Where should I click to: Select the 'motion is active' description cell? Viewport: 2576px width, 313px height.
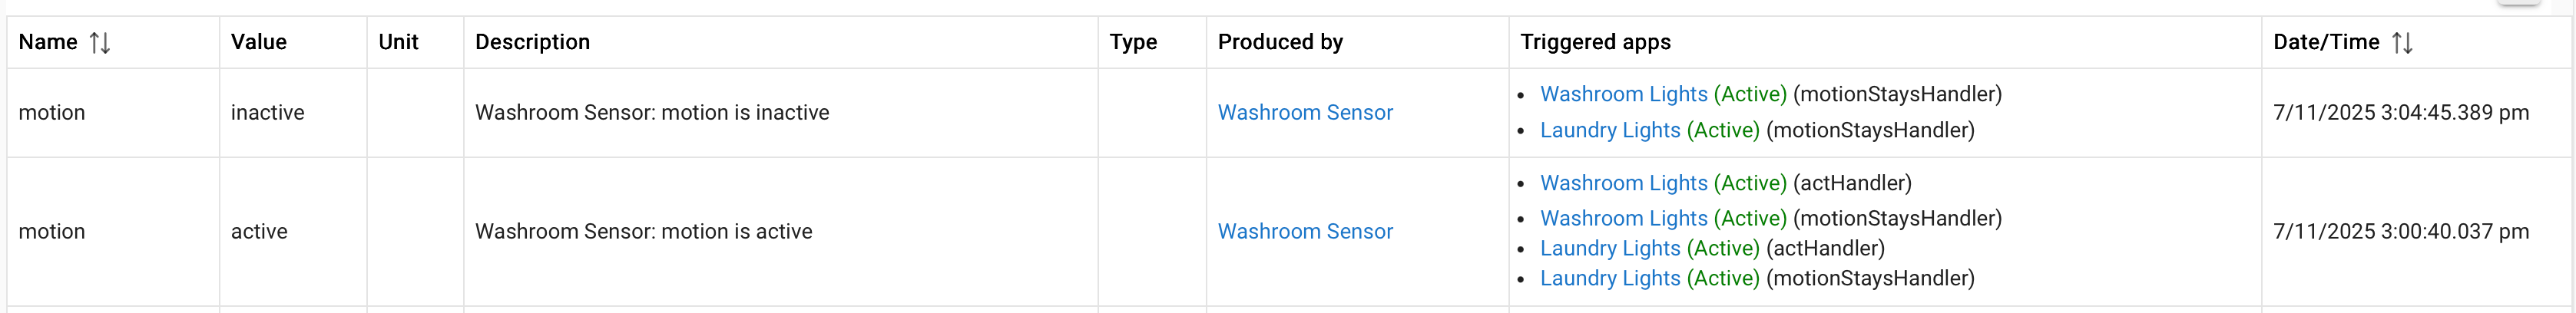(643, 232)
